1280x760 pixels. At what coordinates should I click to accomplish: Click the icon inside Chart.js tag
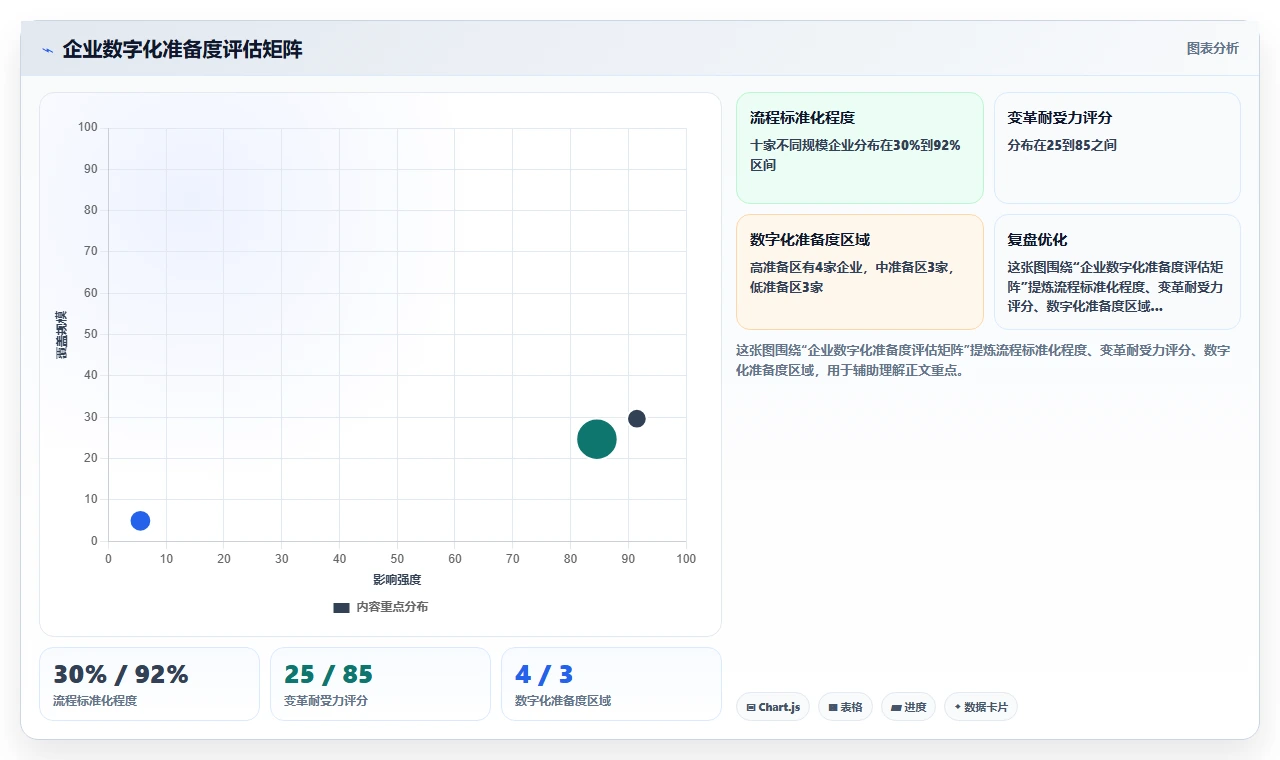(751, 707)
